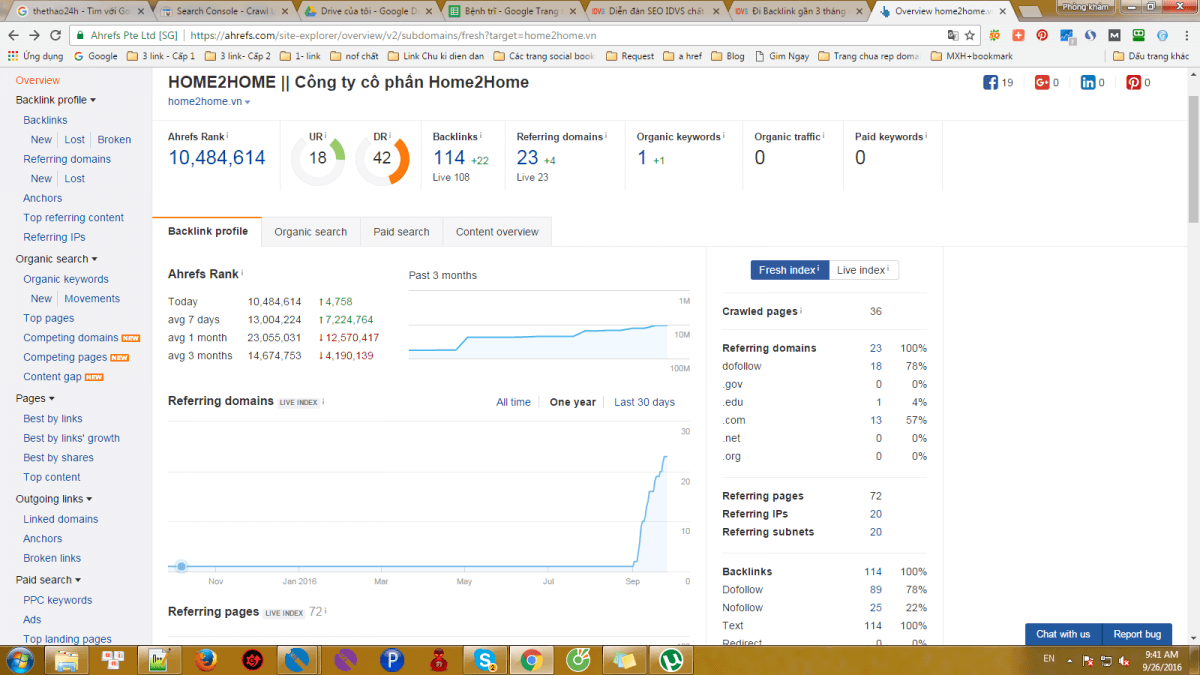
Task: Switch to the Organic search tab
Action: 311,232
